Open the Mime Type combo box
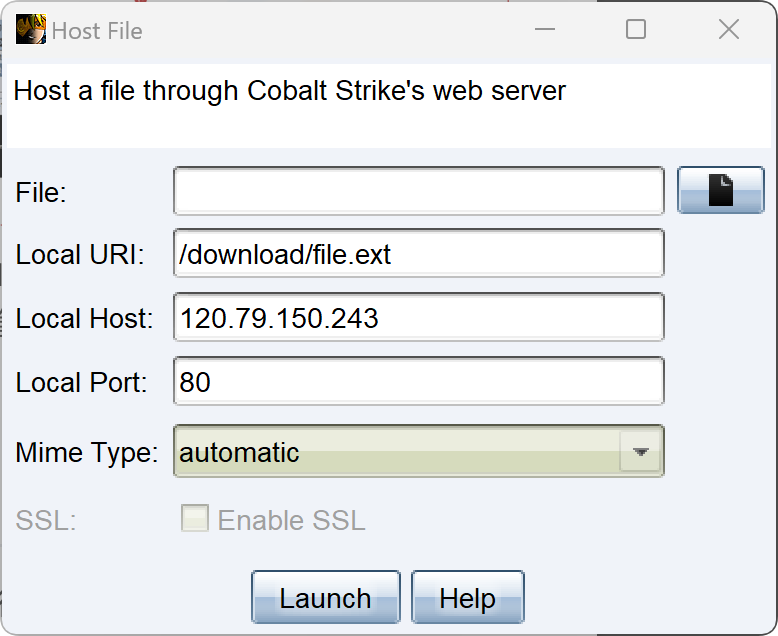The height and width of the screenshot is (636, 778). tap(419, 451)
